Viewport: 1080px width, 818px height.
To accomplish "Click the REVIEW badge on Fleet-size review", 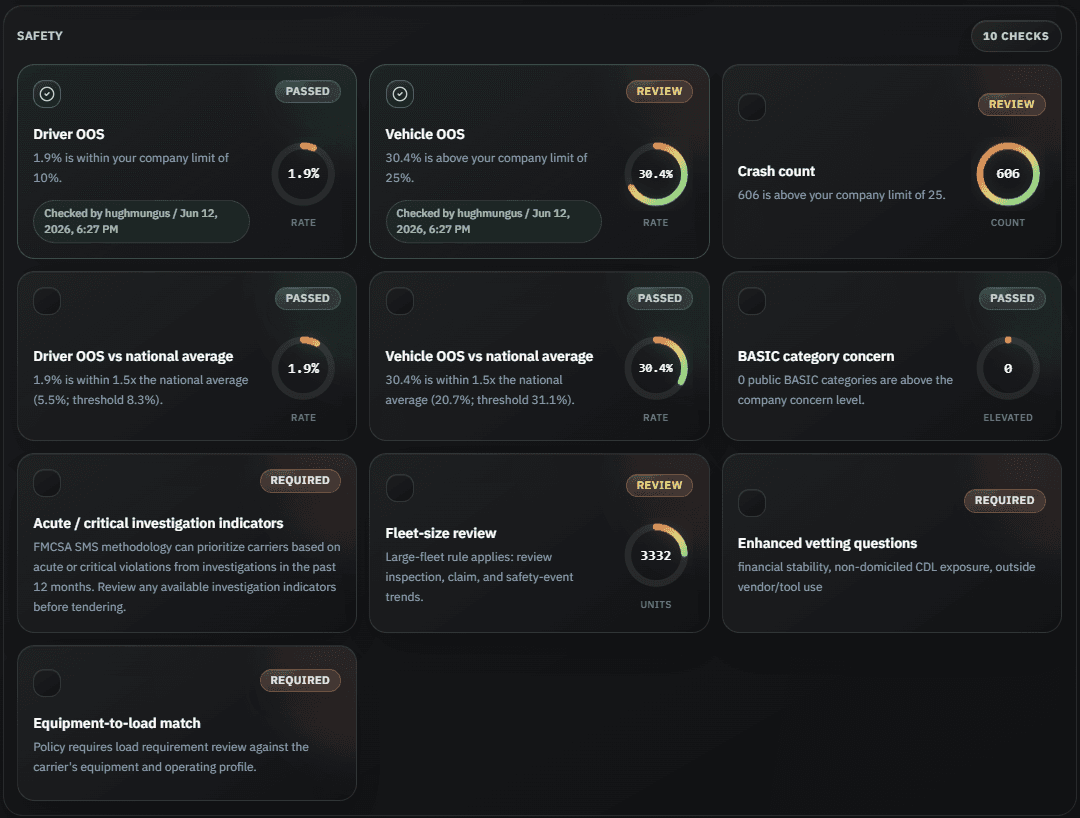I will tap(659, 485).
